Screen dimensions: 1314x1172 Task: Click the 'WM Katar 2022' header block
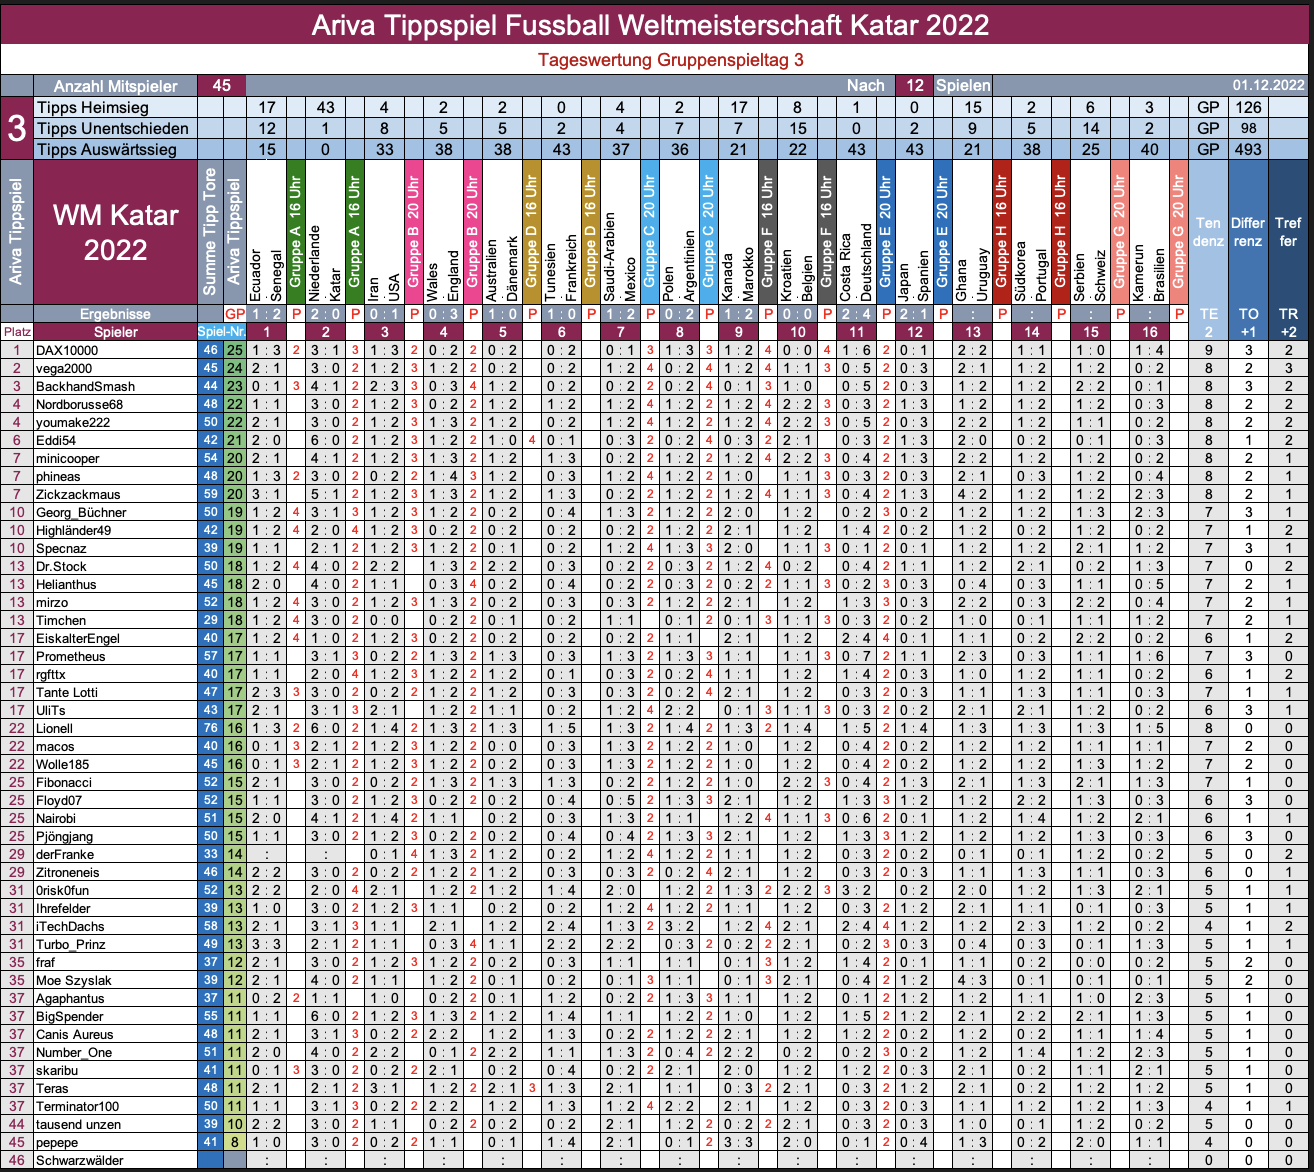point(115,232)
